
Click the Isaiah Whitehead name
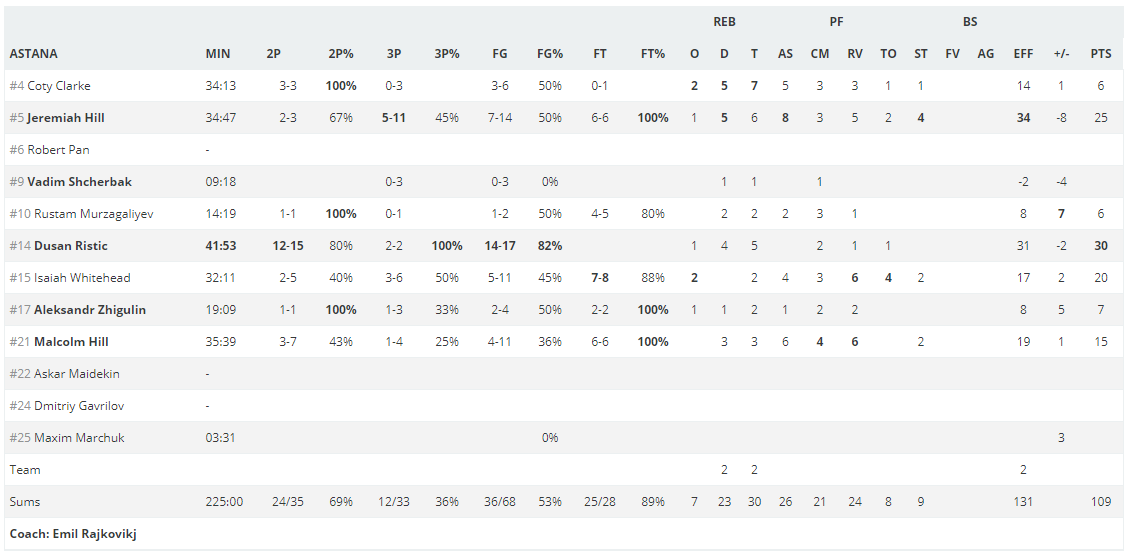point(82,278)
